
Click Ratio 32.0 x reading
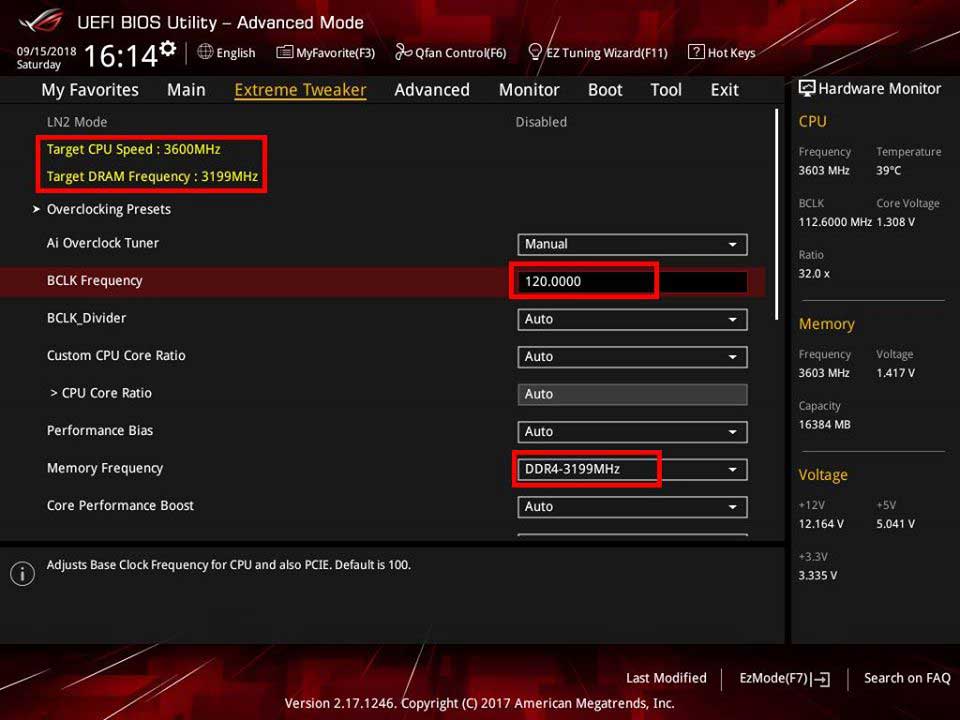tap(814, 274)
